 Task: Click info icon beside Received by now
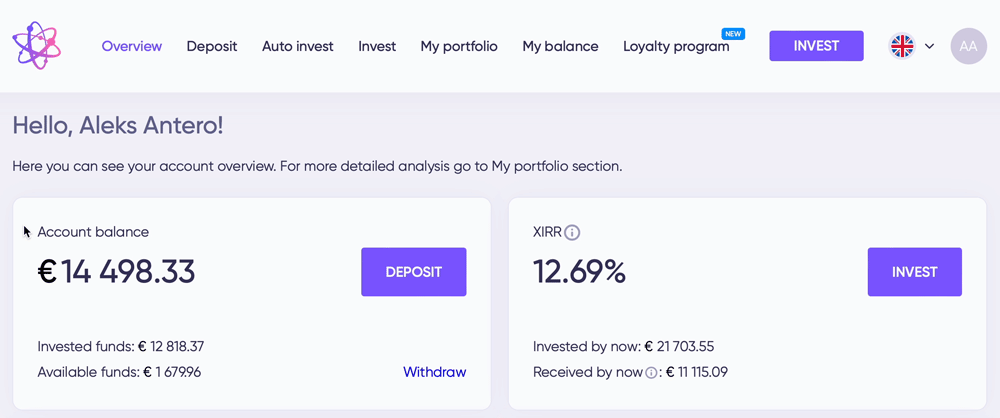(651, 373)
